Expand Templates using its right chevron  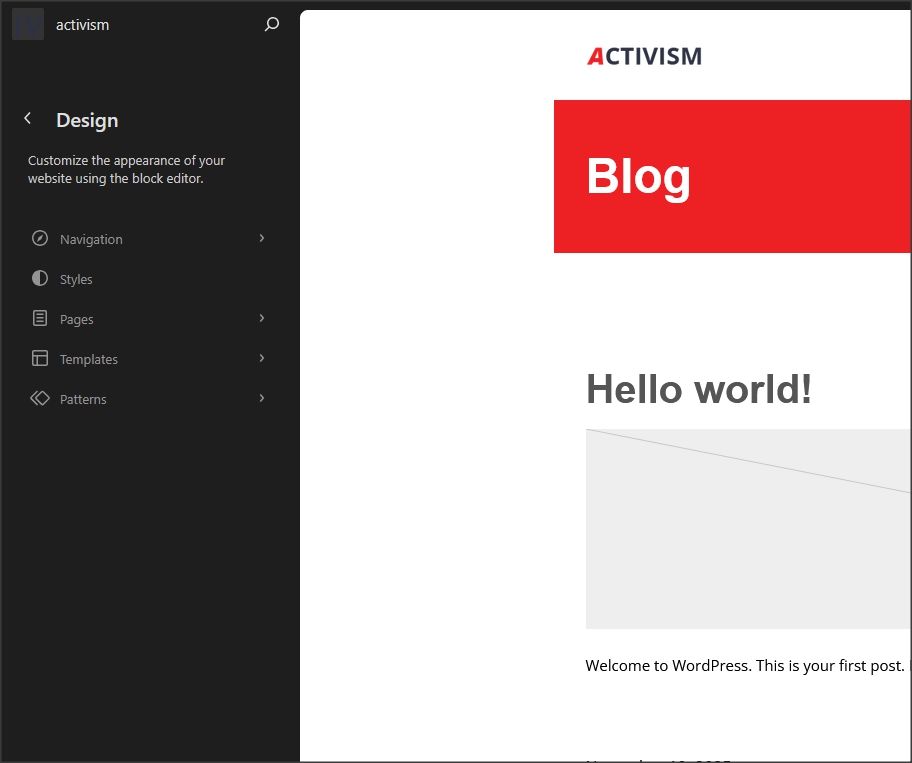(x=262, y=359)
